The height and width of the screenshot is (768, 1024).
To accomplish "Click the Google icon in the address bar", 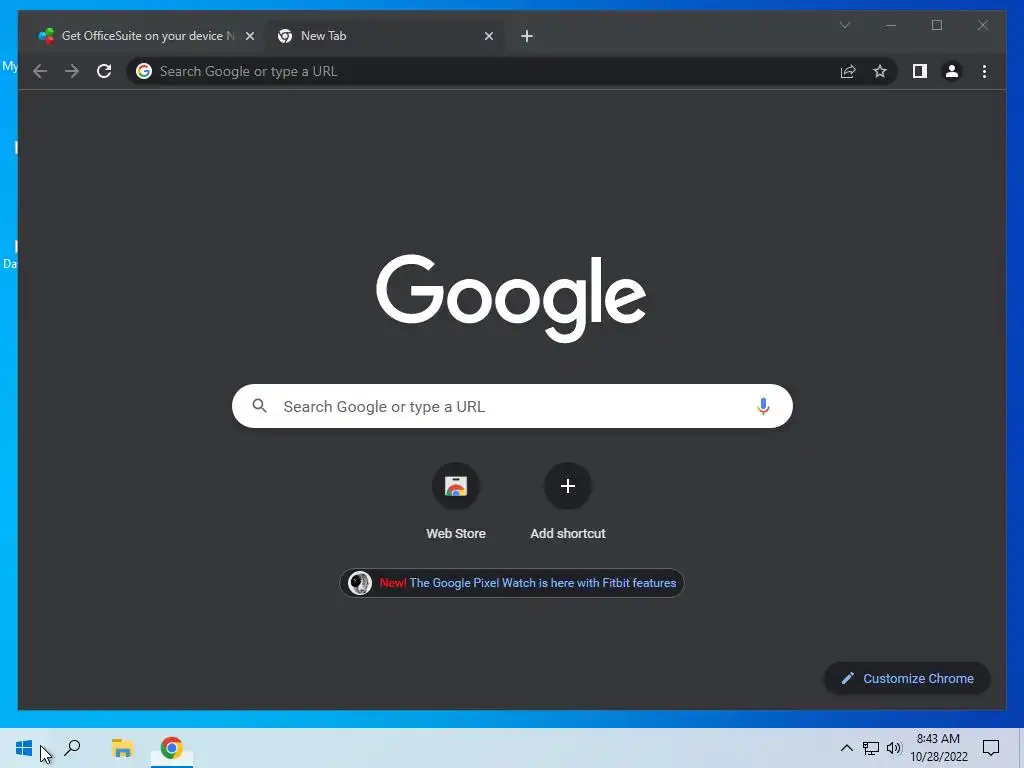I will pos(144,71).
